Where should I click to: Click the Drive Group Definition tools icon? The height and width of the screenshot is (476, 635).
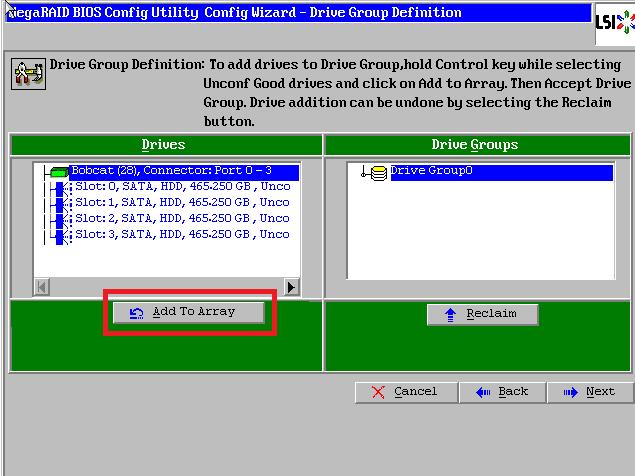click(28, 74)
